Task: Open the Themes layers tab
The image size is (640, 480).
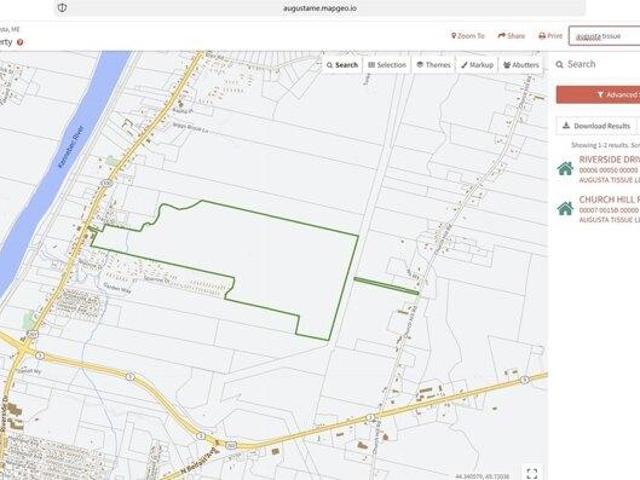Action: (x=433, y=65)
